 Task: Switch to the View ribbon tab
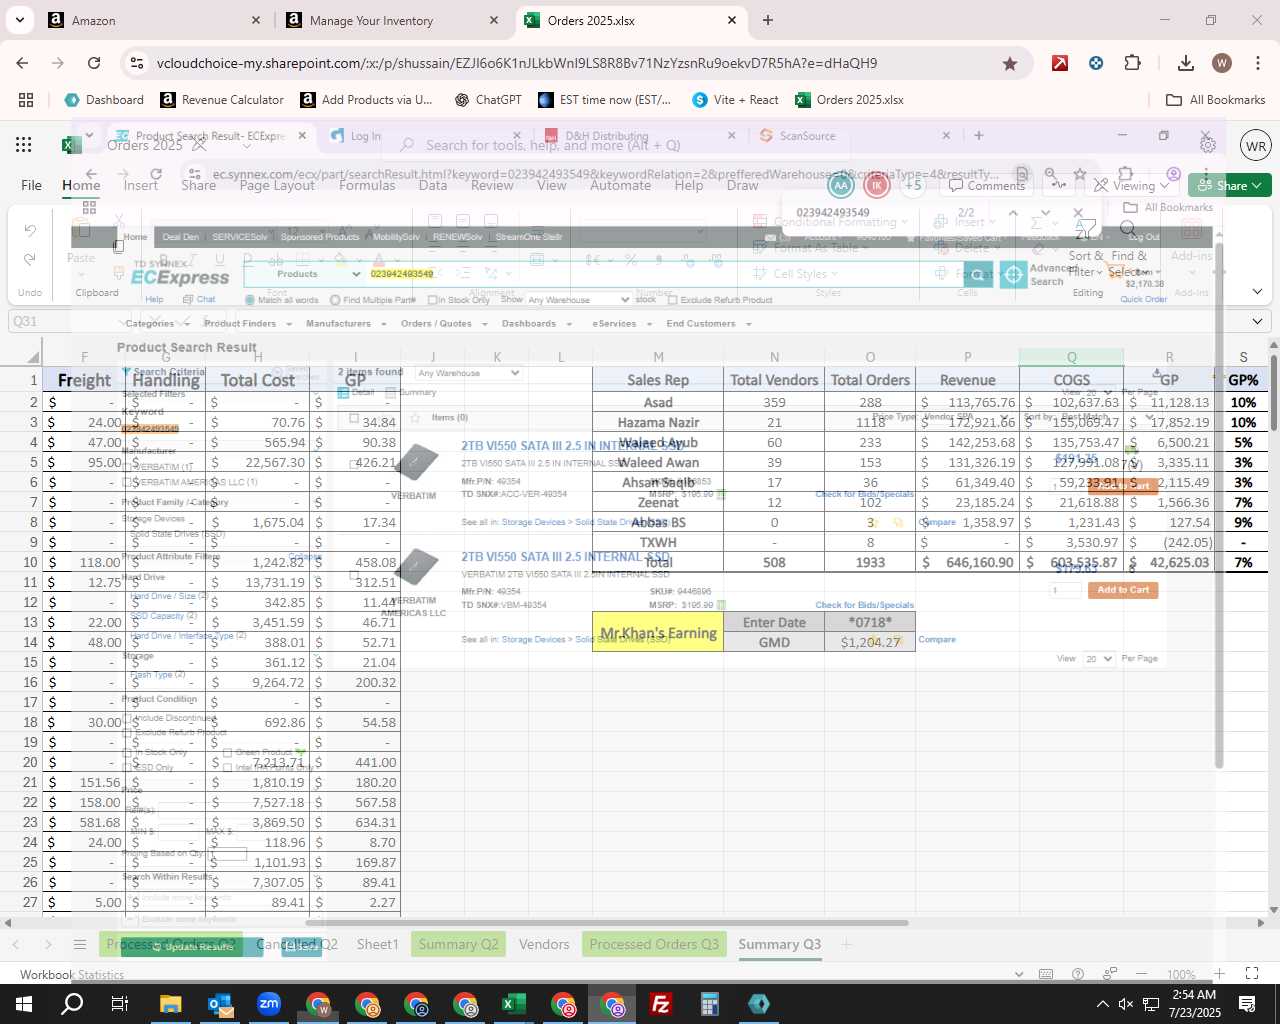[551, 185]
